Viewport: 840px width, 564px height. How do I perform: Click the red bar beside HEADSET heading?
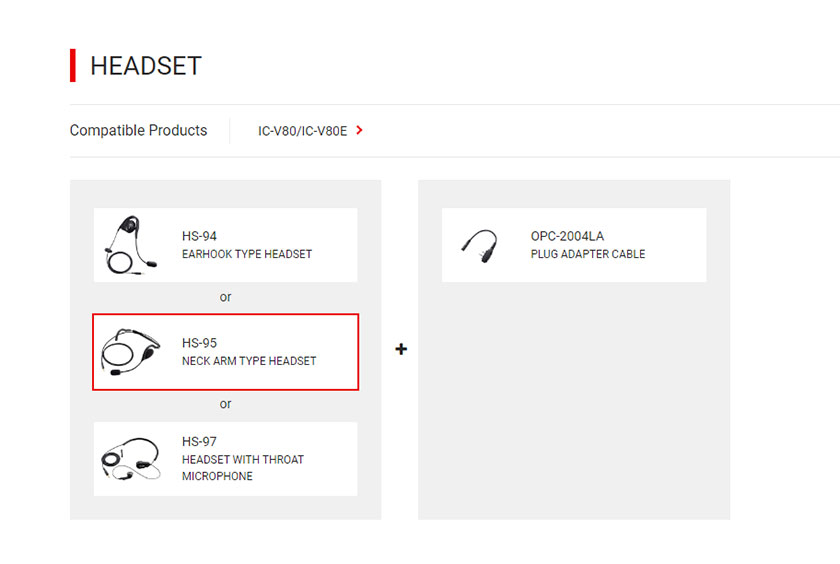[x=73, y=65]
